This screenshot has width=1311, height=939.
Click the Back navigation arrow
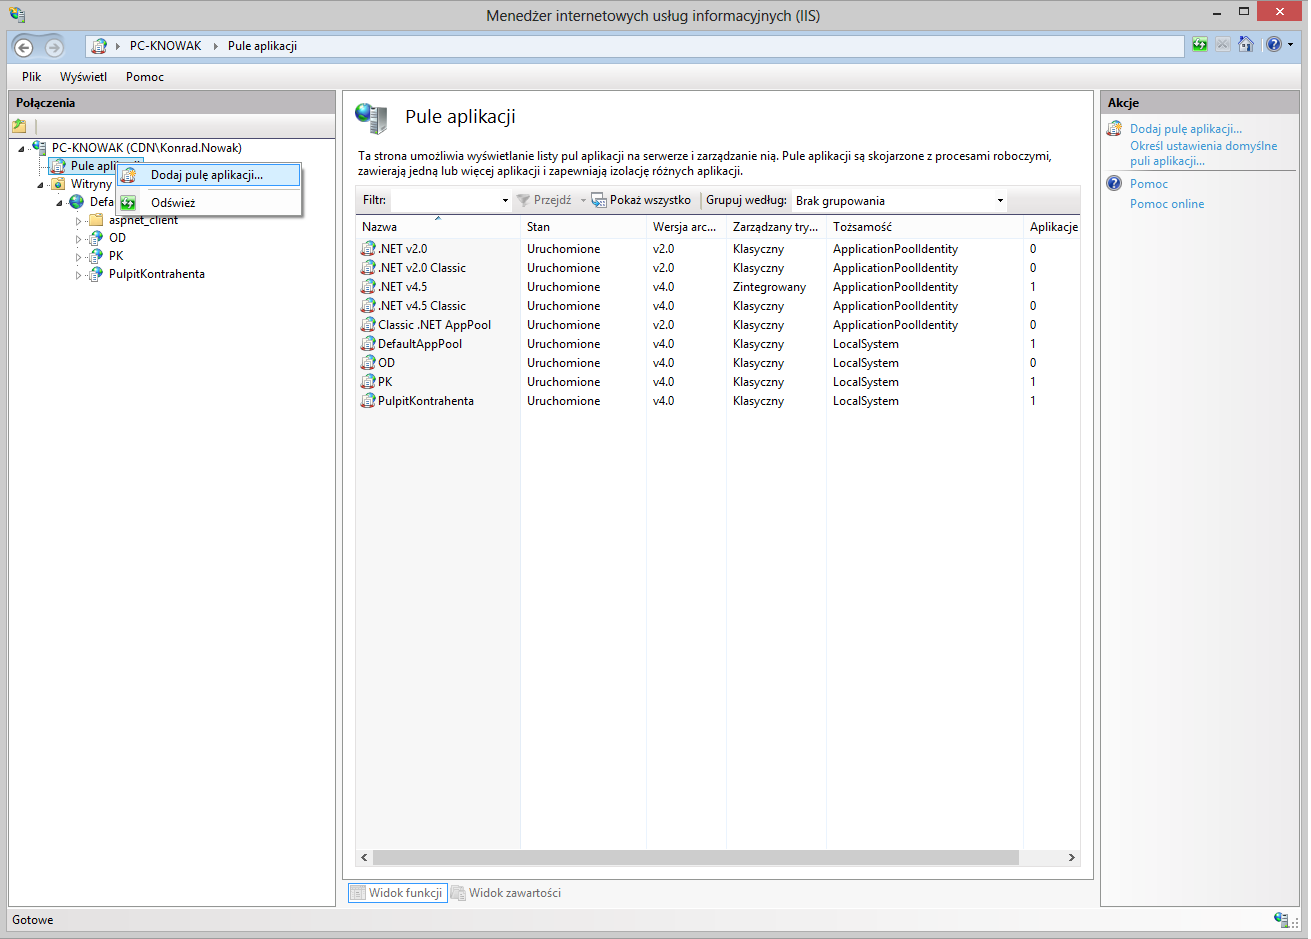point(24,47)
